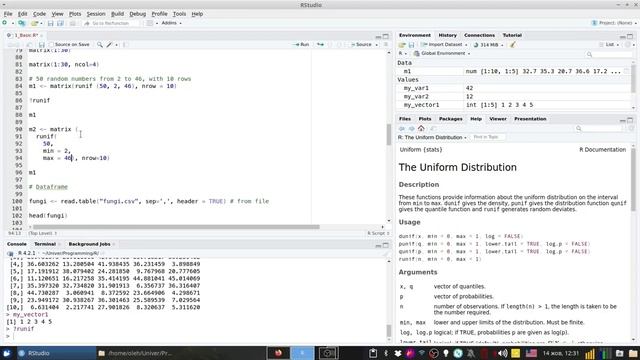Click the volume icon in system tray
The image size is (640, 360).
(503, 353)
